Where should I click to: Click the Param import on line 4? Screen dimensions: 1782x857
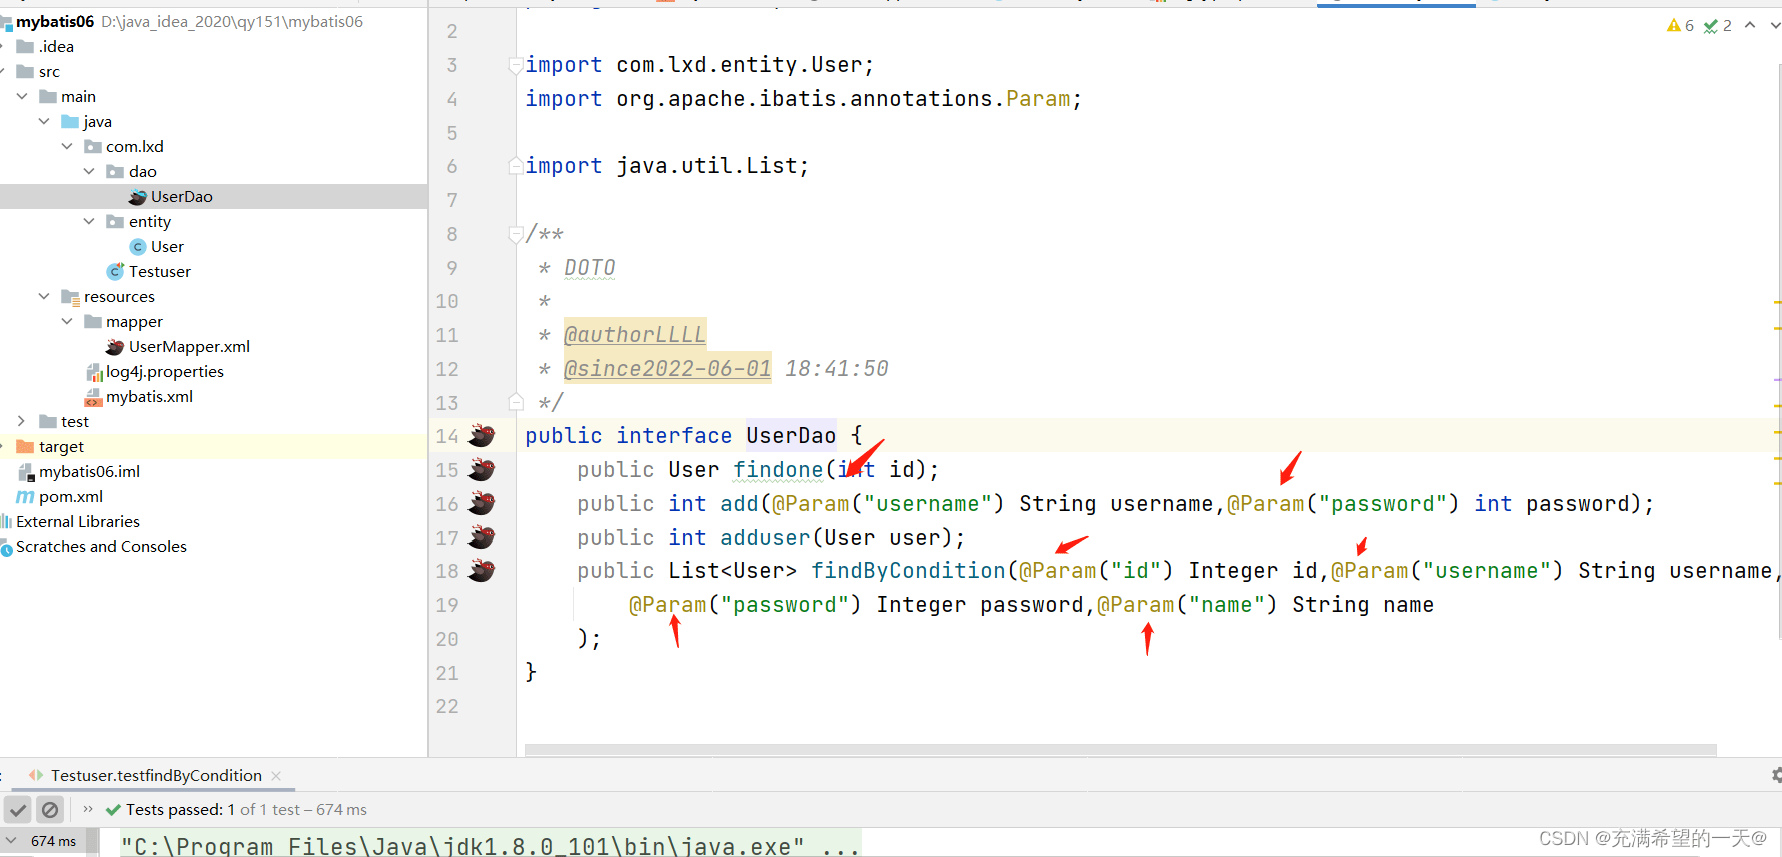pyautogui.click(x=1038, y=99)
